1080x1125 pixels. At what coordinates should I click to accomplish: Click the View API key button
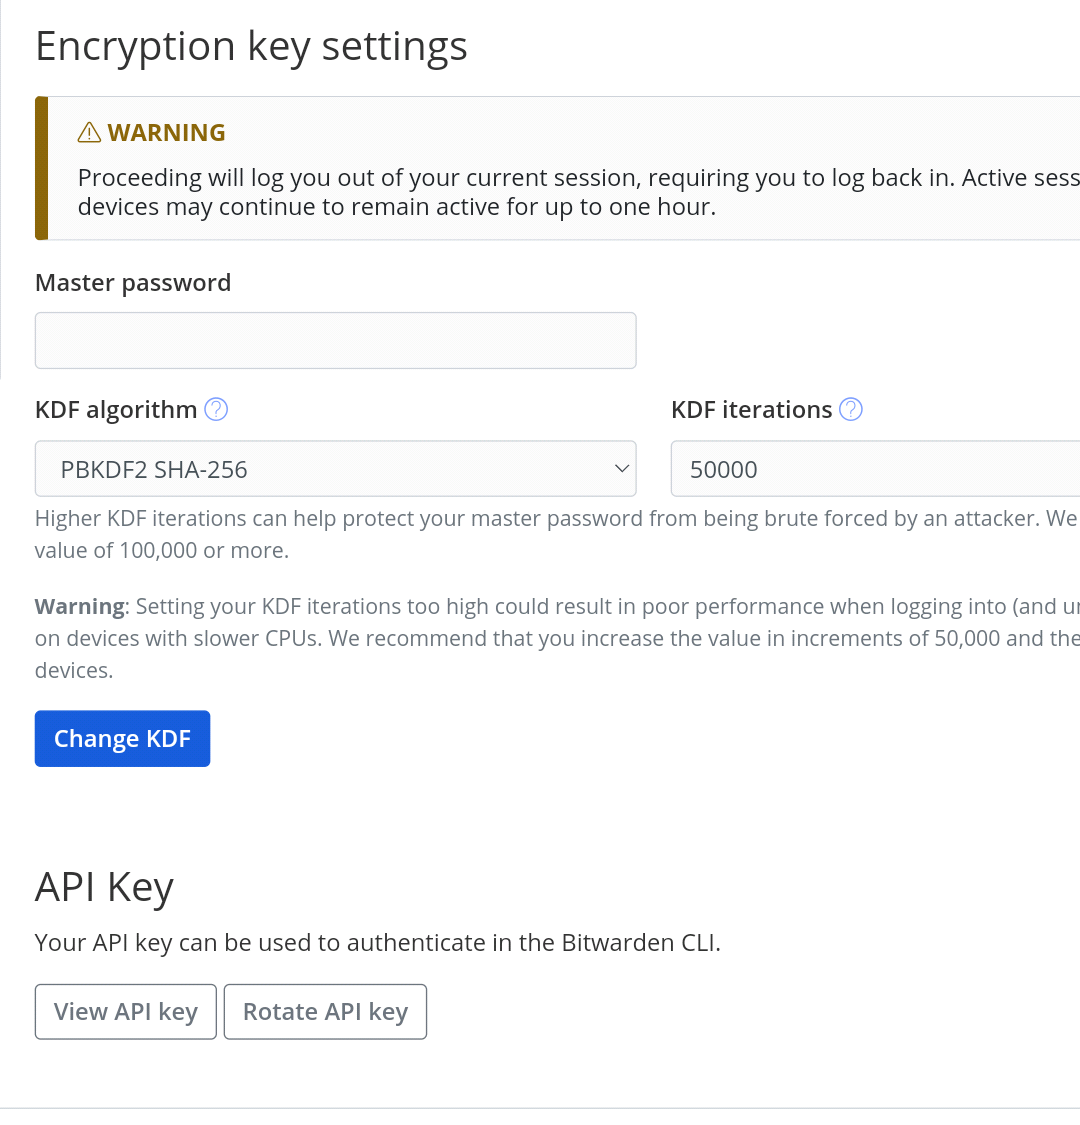pyautogui.click(x=126, y=1012)
